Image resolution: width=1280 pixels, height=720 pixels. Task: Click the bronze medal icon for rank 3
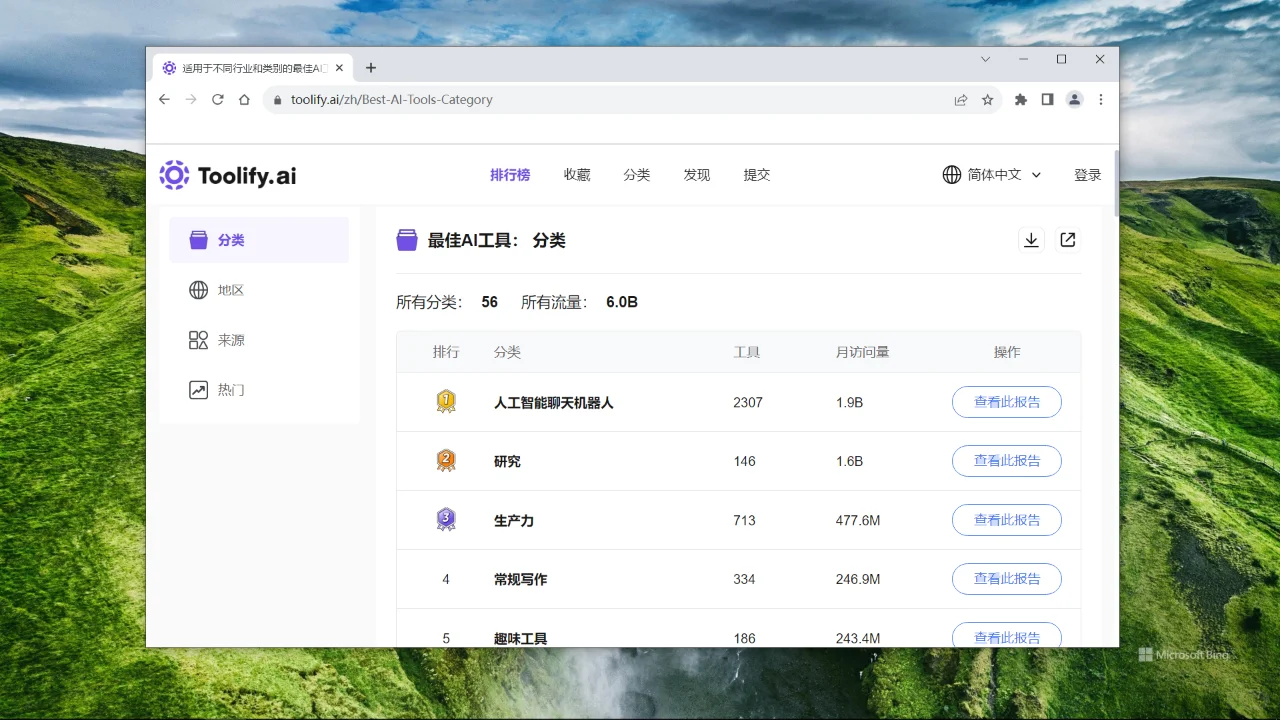[x=445, y=519]
